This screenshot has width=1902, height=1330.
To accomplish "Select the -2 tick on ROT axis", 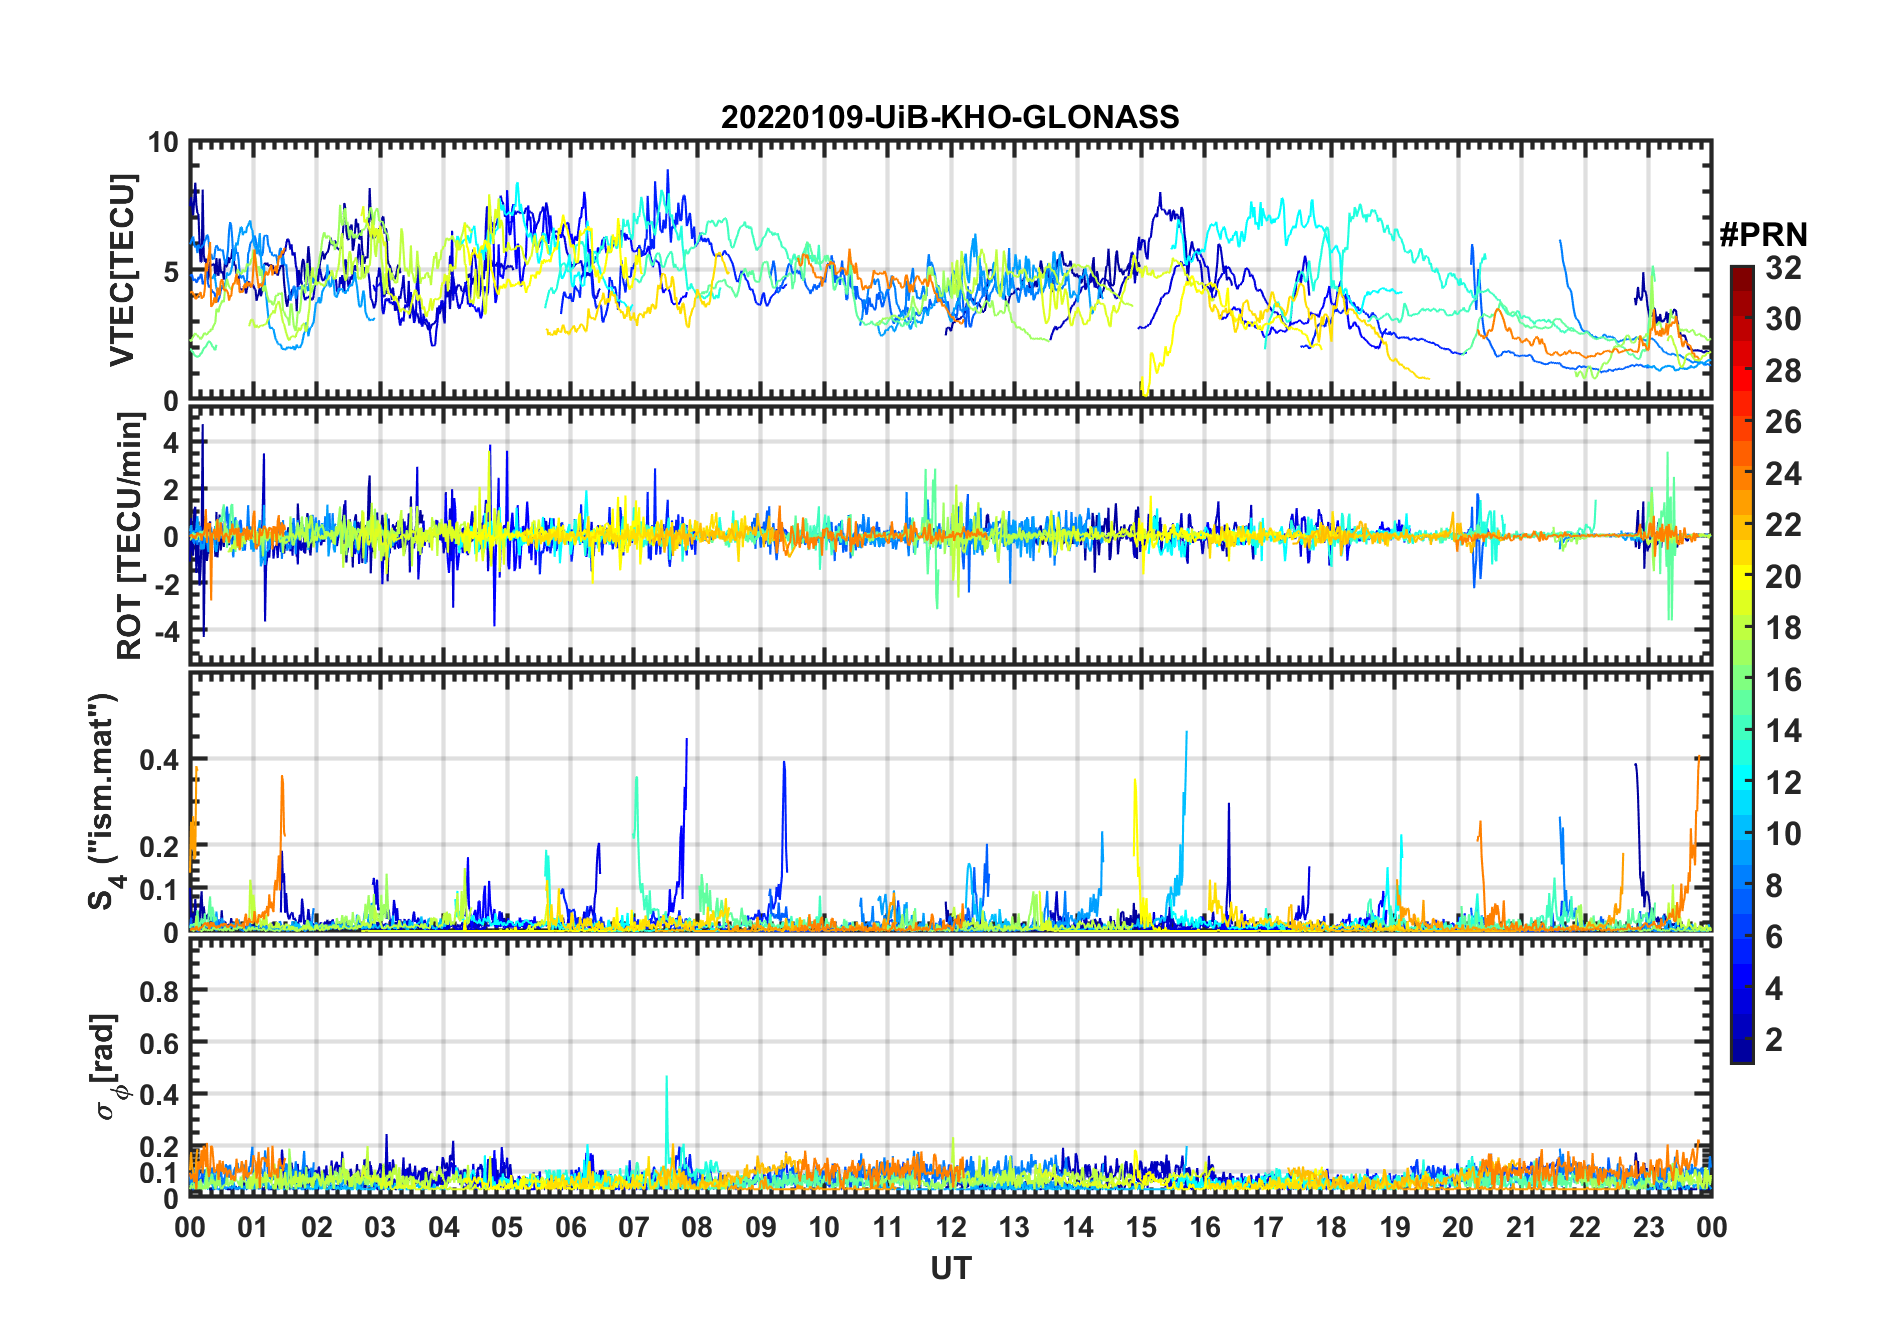I will click(x=166, y=585).
